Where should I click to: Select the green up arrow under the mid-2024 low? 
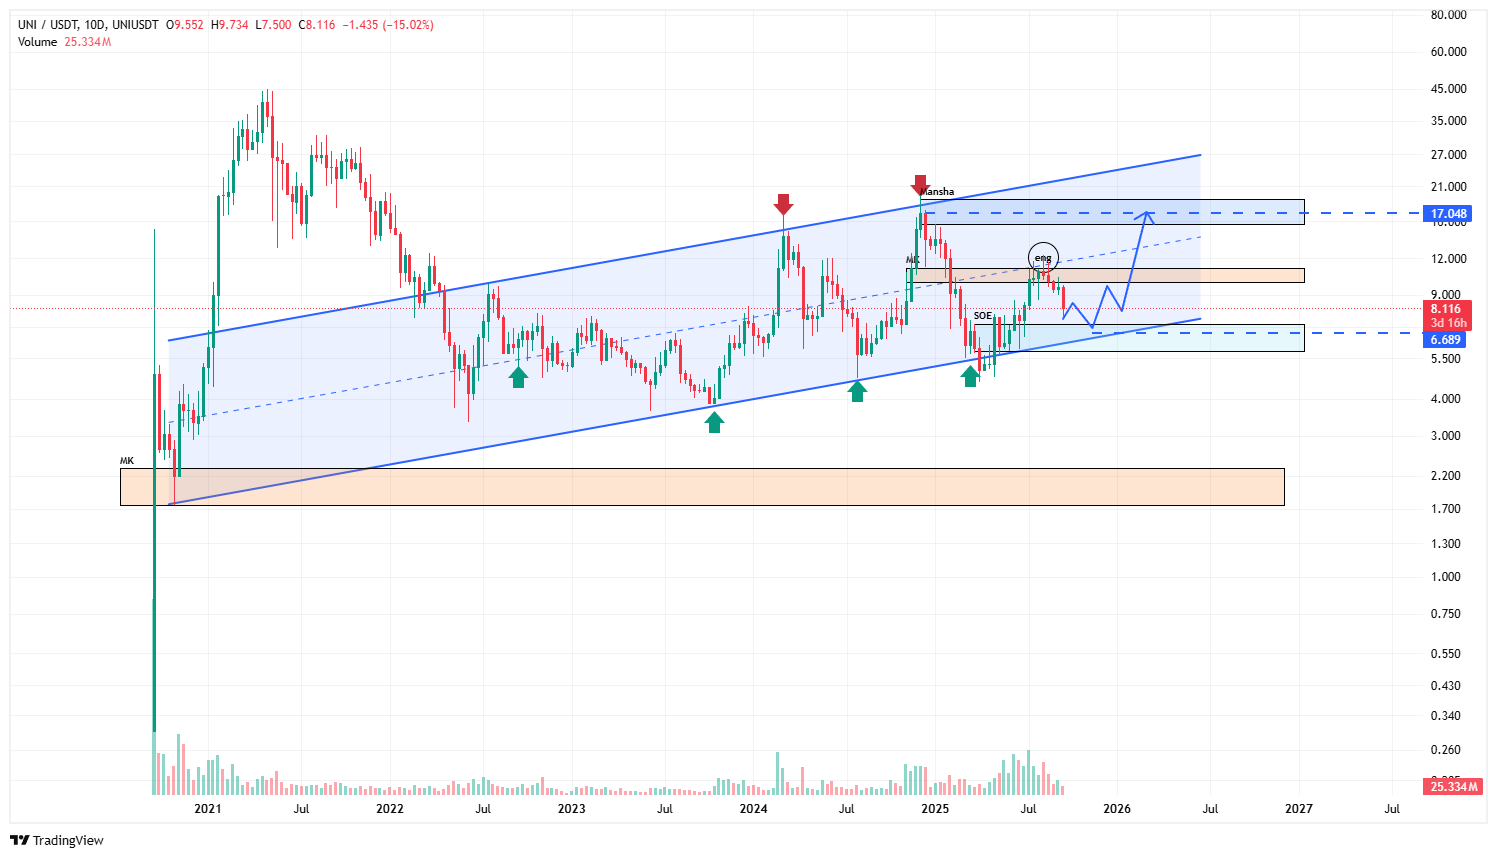[x=857, y=391]
